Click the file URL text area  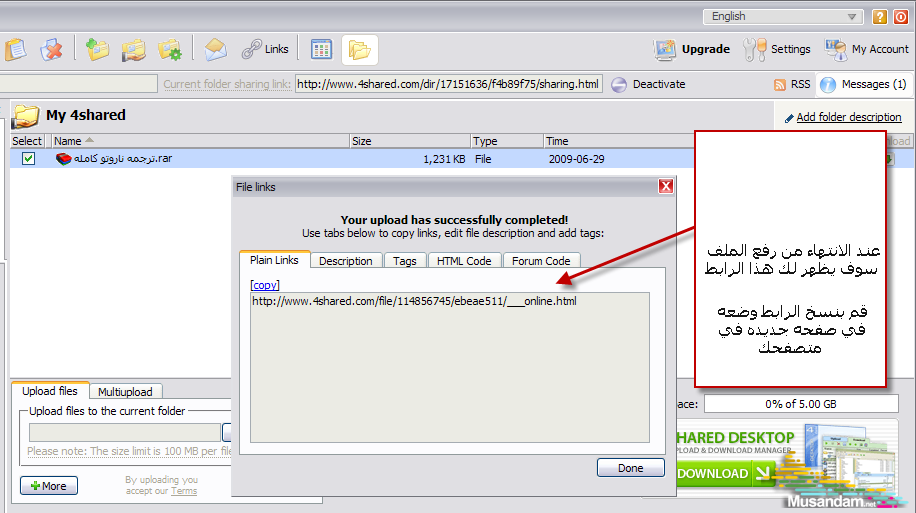[x=450, y=367]
